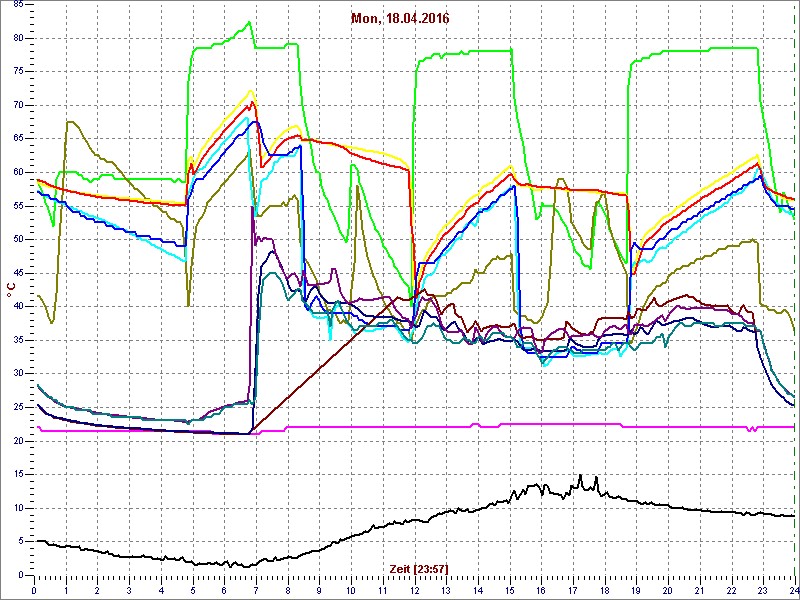The image size is (800, 600).
Task: Select the 60 label on the temperature axis
Action: 18,172
